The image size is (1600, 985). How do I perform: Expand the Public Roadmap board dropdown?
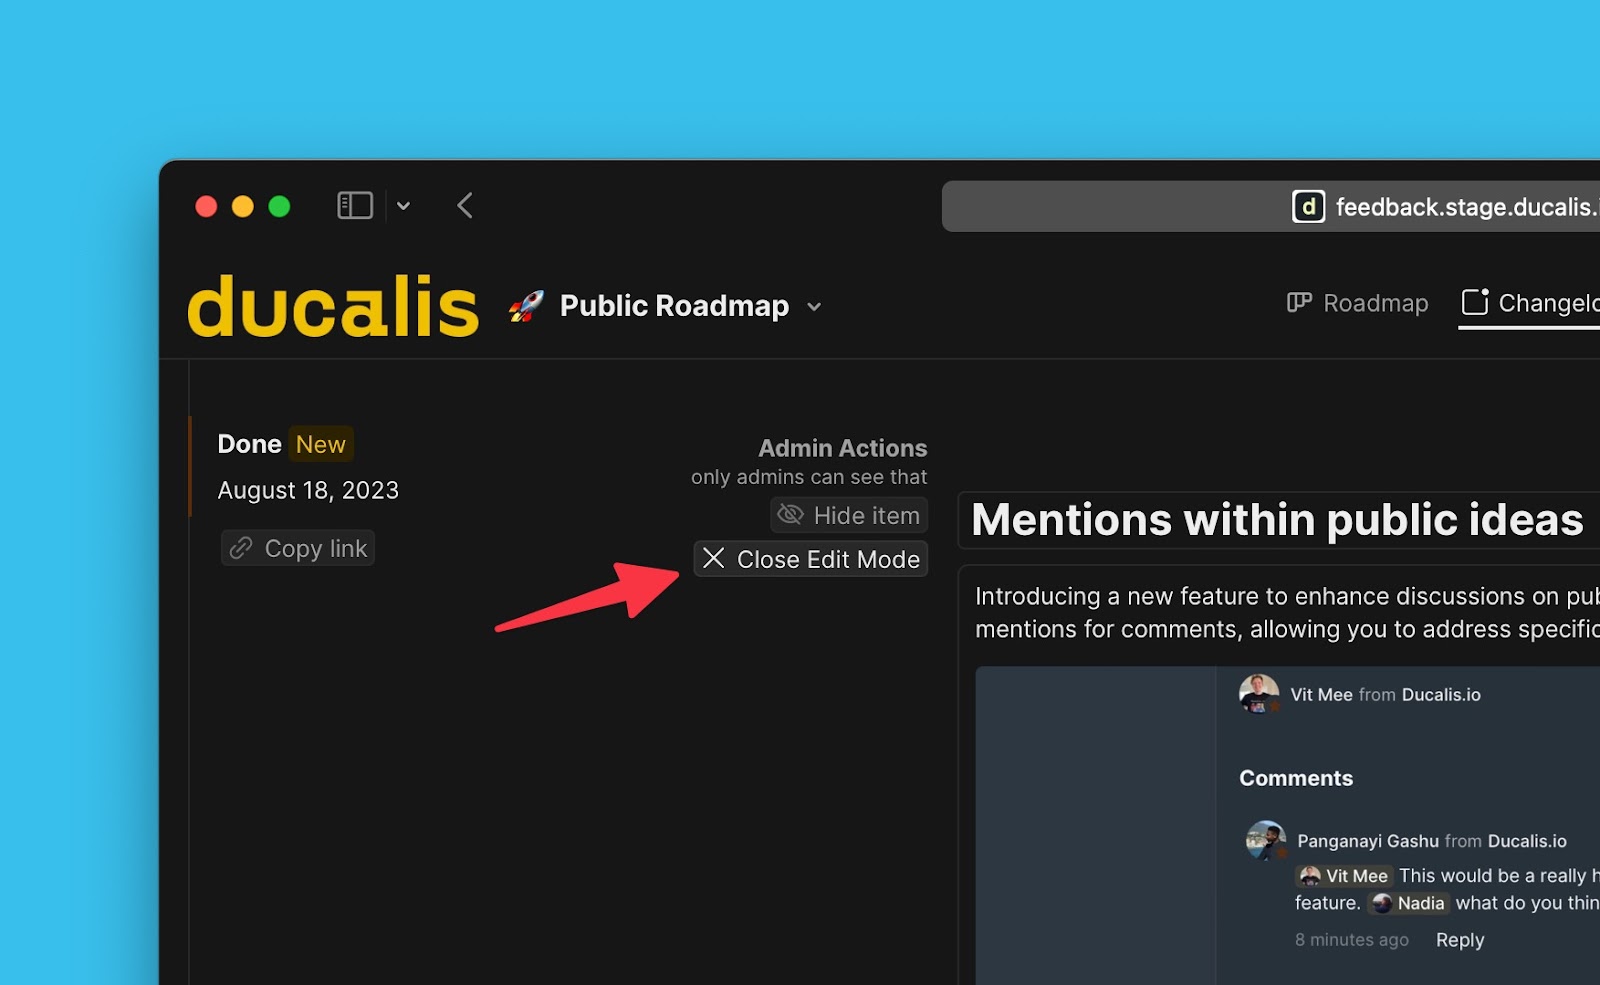(x=814, y=307)
